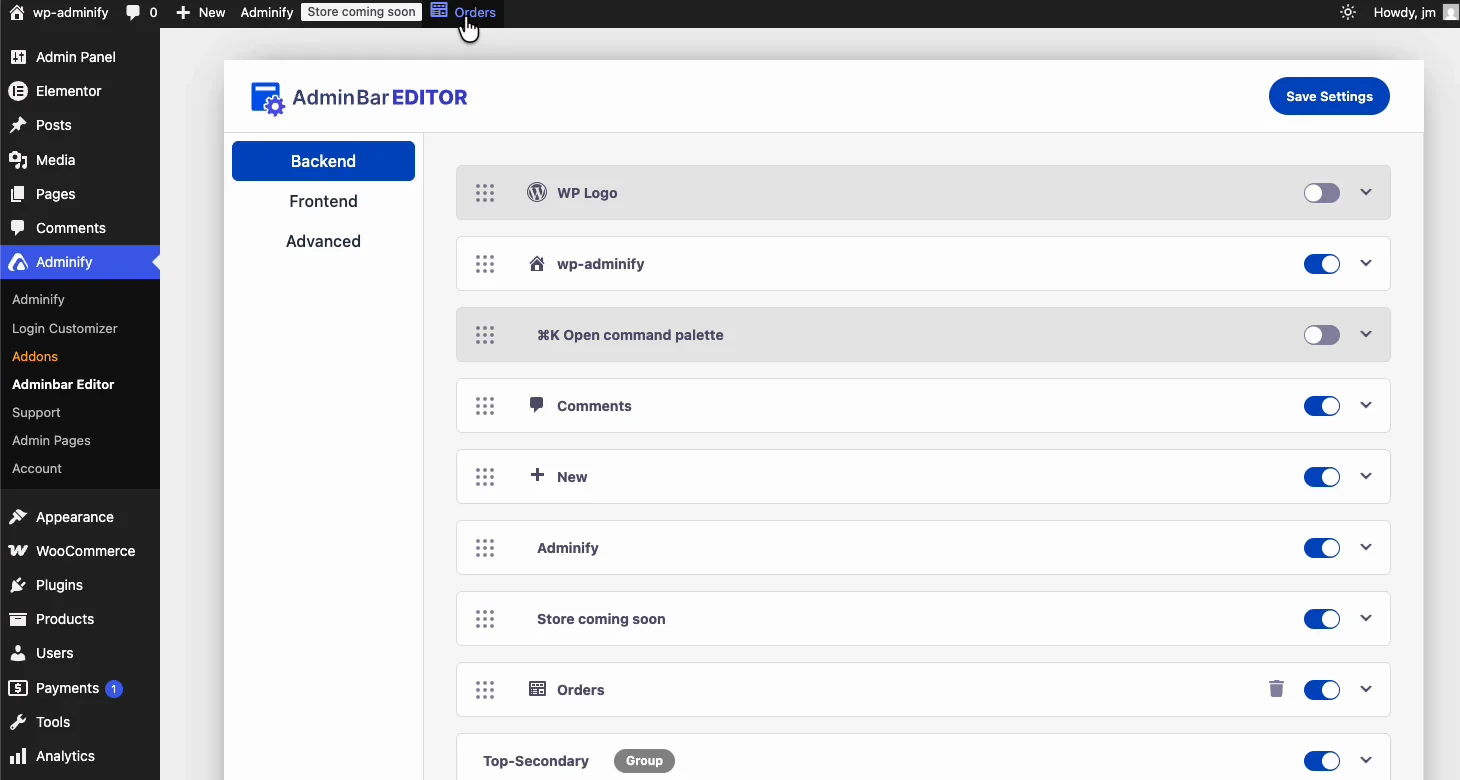This screenshot has width=1460, height=780.
Task: Click Store coming soon badge in admin bar
Action: (x=362, y=12)
